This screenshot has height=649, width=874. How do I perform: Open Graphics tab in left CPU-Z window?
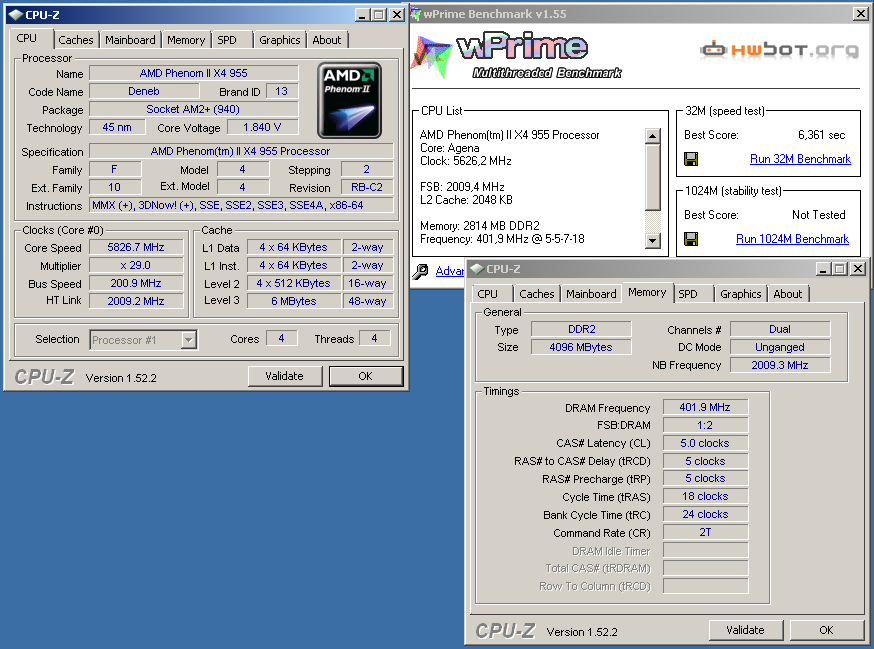point(279,40)
